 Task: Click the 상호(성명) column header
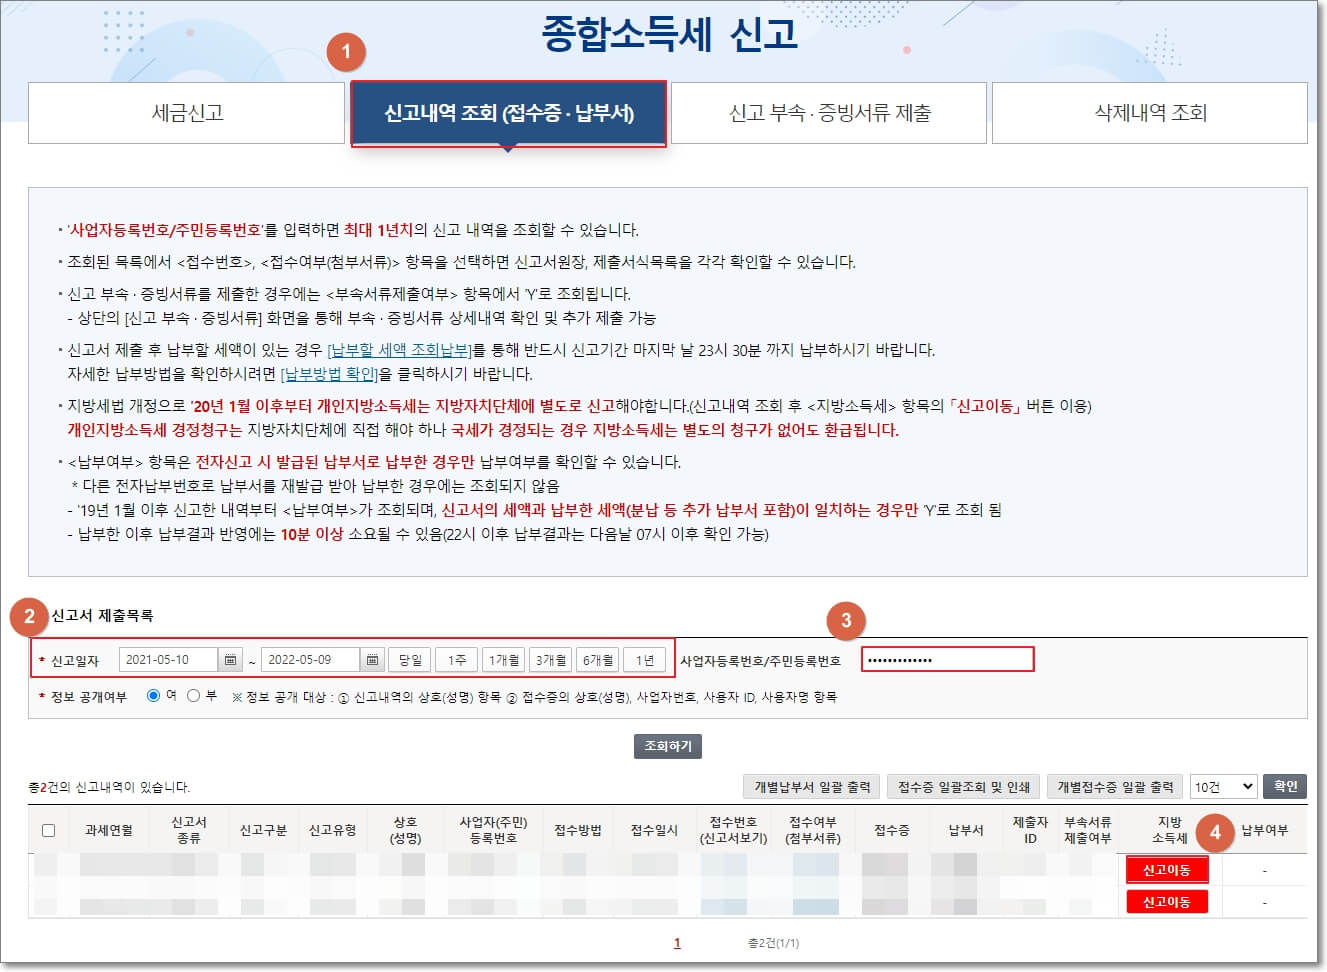(405, 830)
